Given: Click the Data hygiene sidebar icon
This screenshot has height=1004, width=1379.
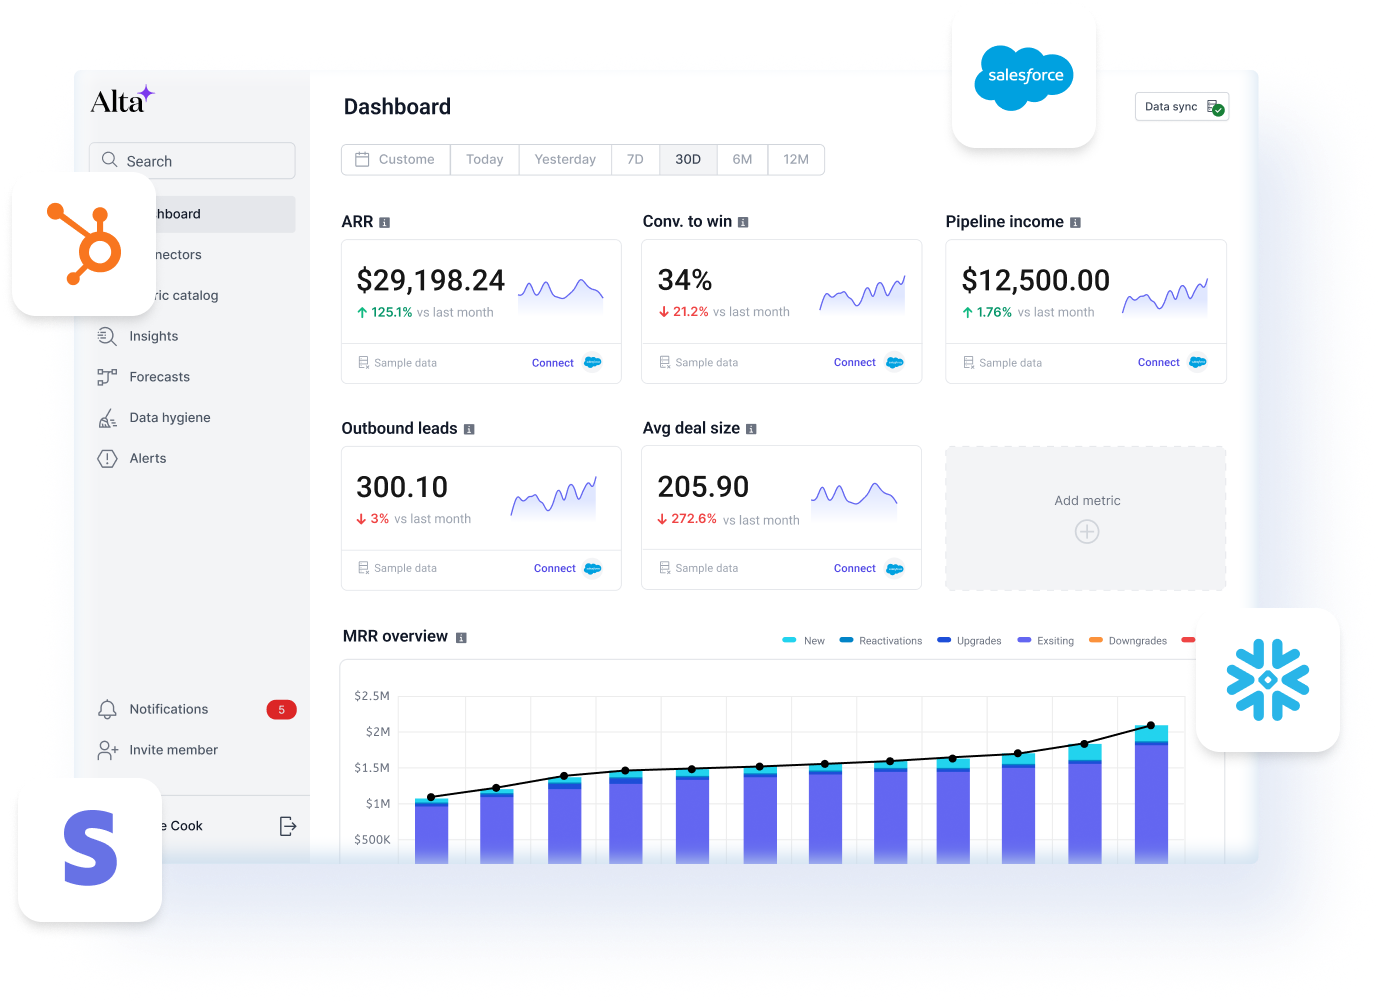Looking at the screenshot, I should [x=108, y=418].
